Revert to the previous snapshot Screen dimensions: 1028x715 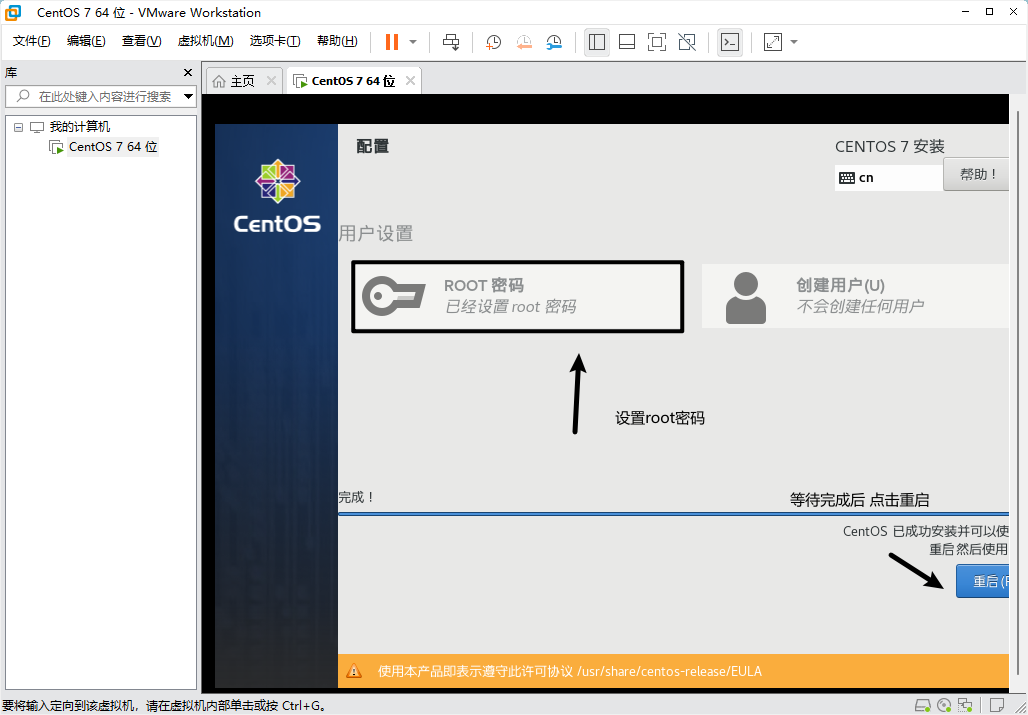524,42
